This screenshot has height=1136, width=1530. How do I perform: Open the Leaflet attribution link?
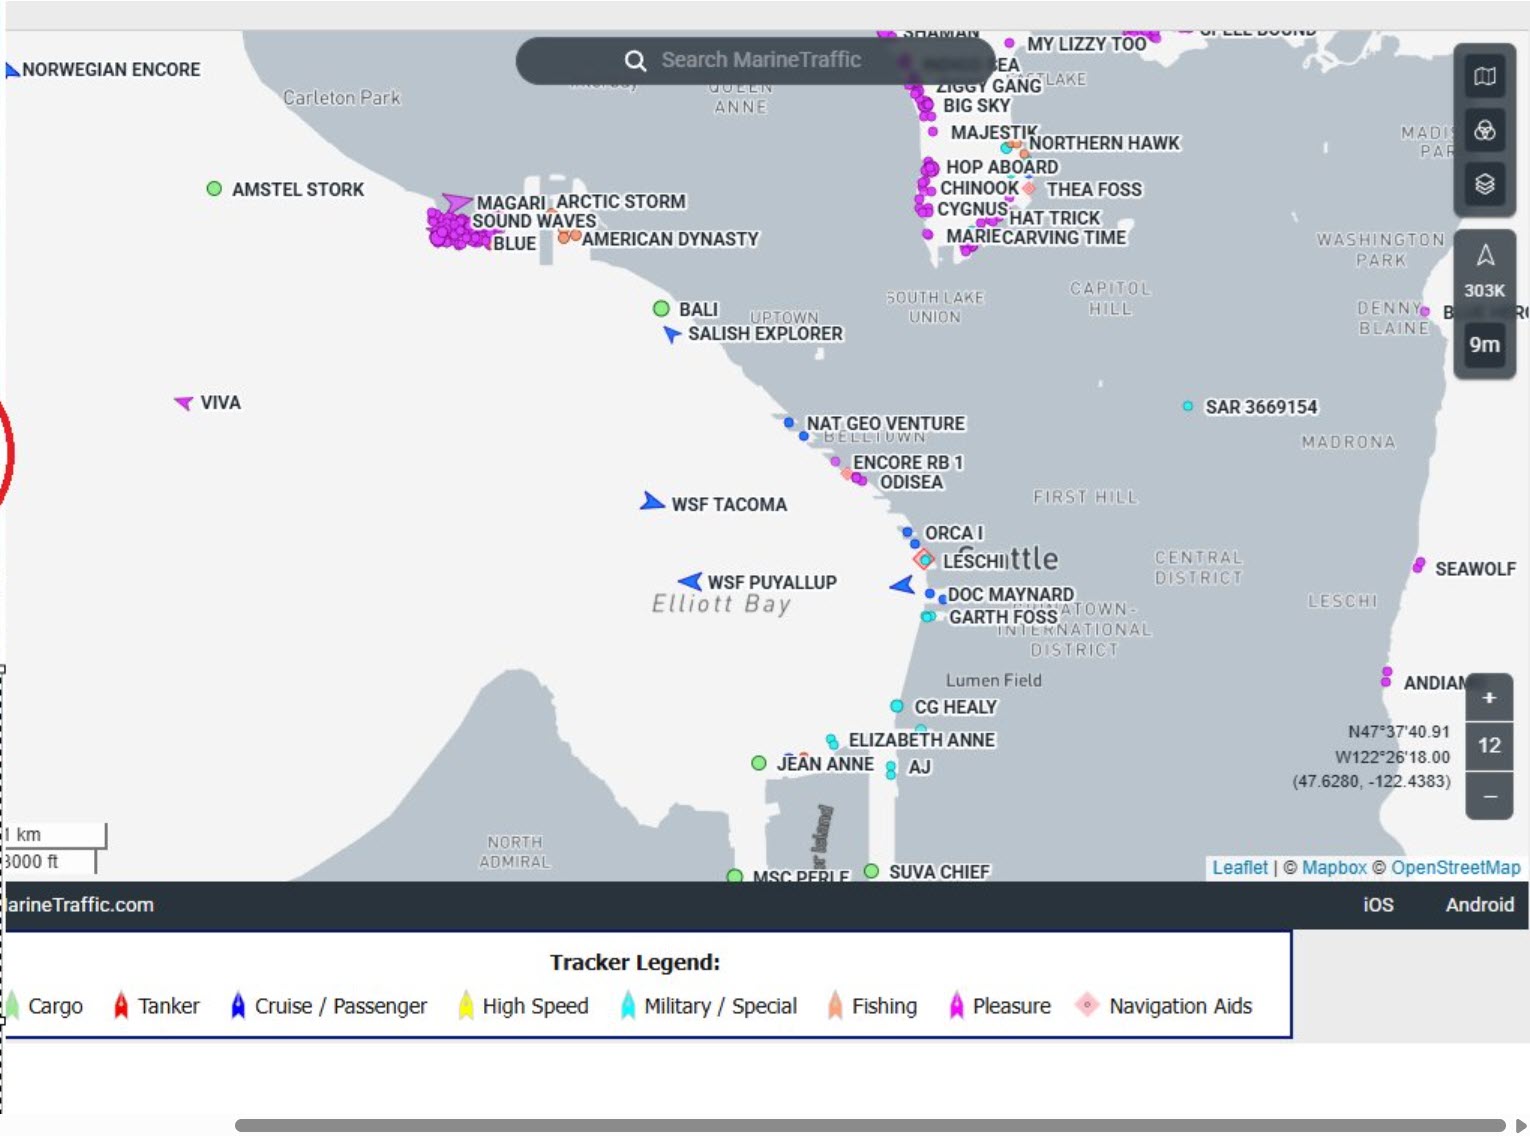coord(1240,868)
